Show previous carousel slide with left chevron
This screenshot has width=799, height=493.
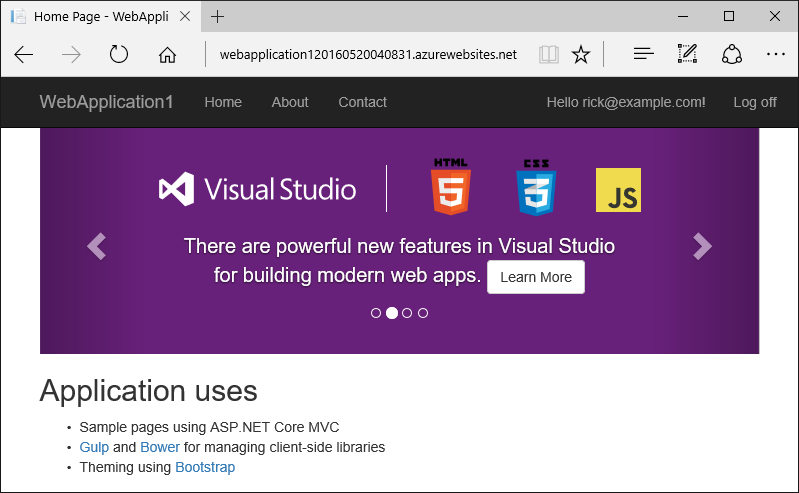[96, 246]
